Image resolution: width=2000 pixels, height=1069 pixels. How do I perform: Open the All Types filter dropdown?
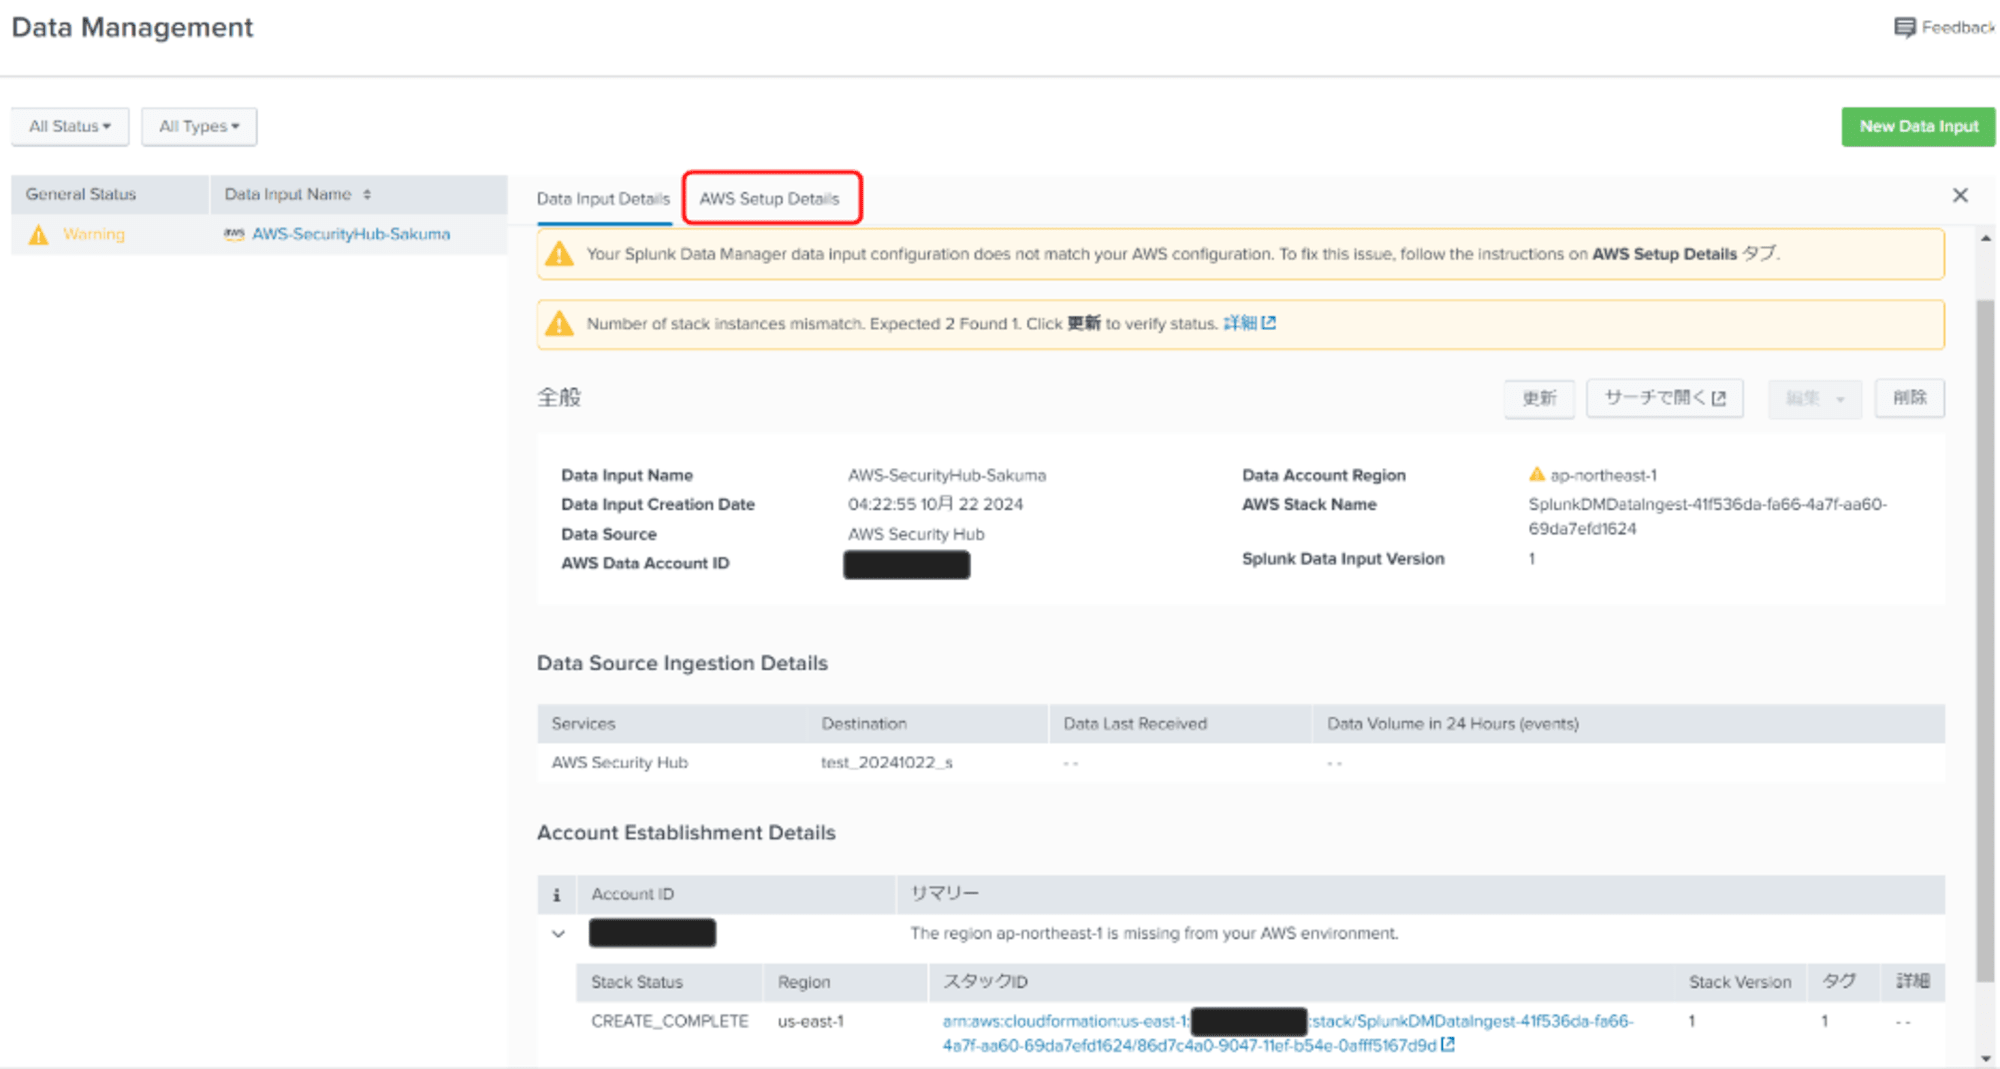click(199, 127)
